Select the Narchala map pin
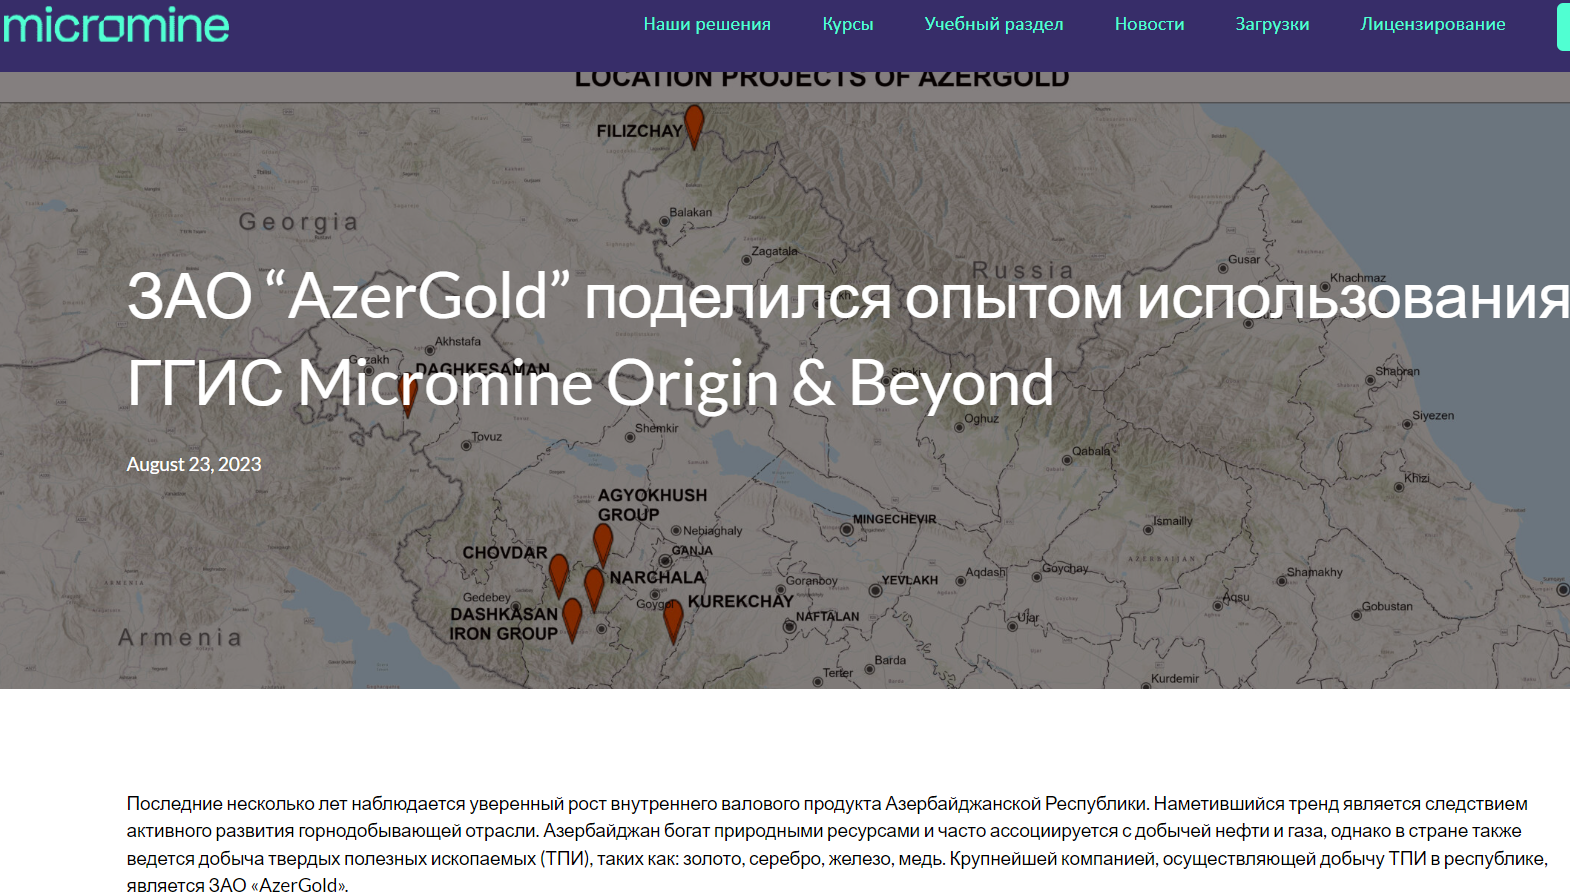Screen dimensions: 1570x893 click(594, 586)
